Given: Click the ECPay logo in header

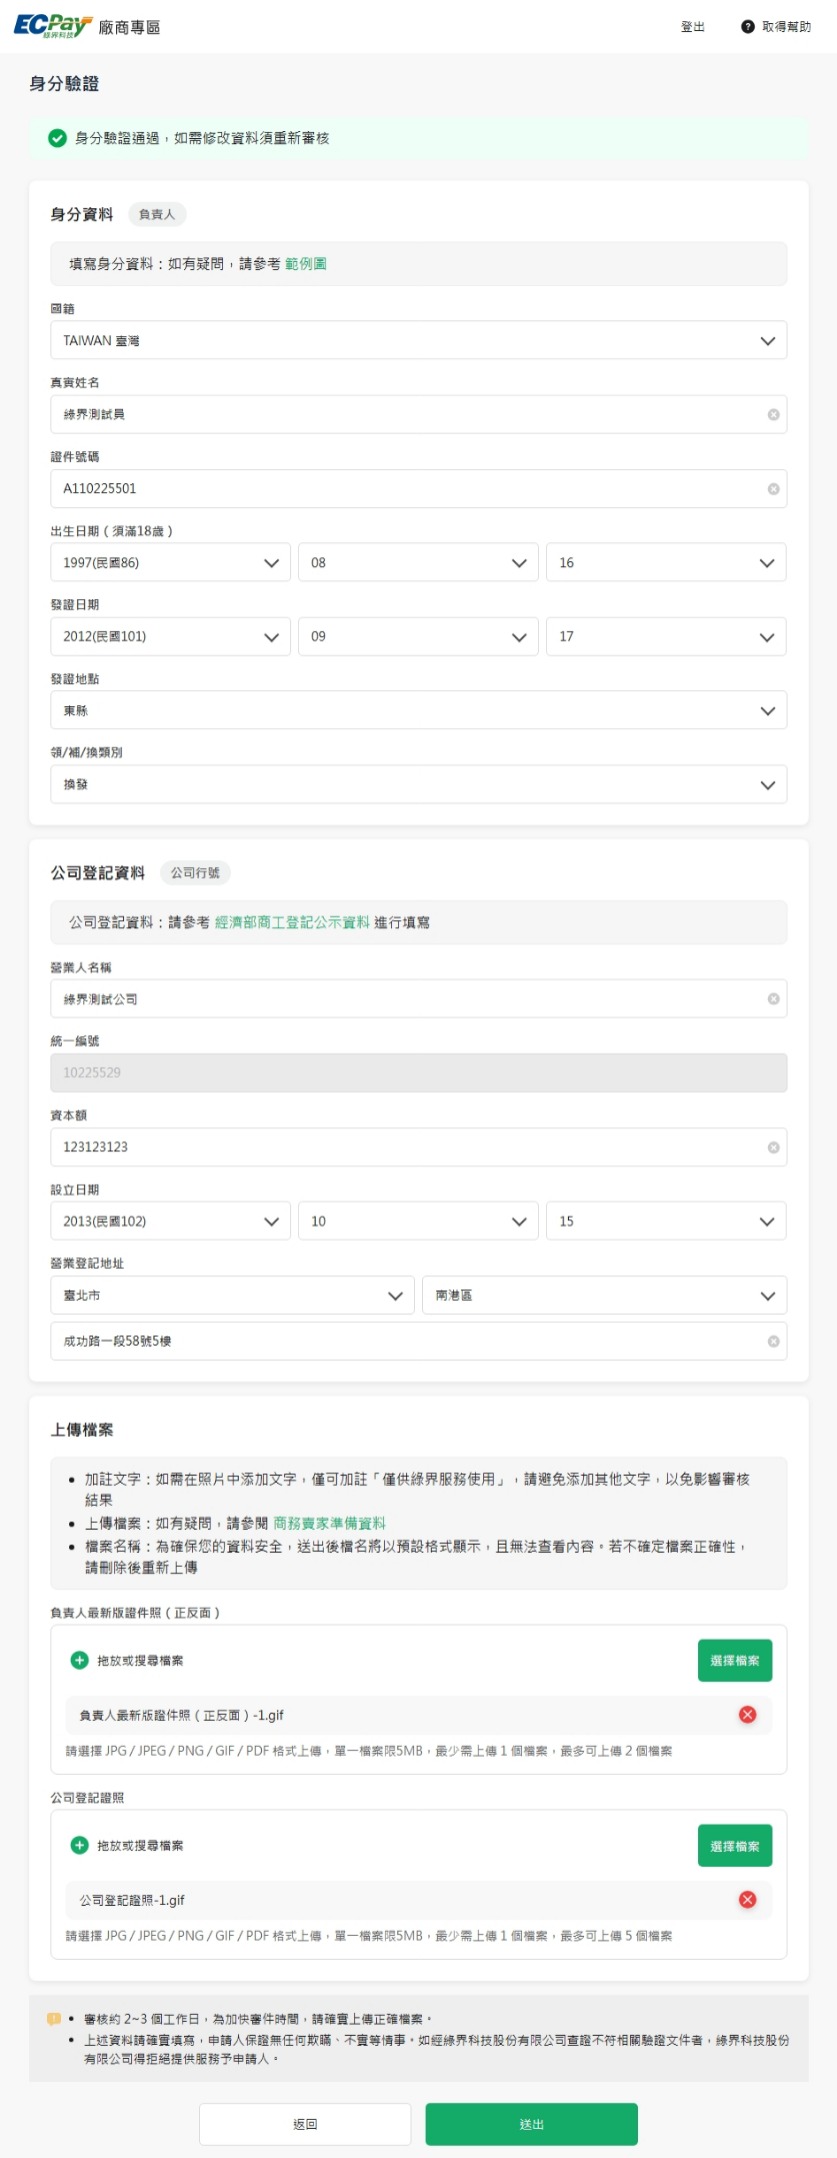Looking at the screenshot, I should 52,26.
